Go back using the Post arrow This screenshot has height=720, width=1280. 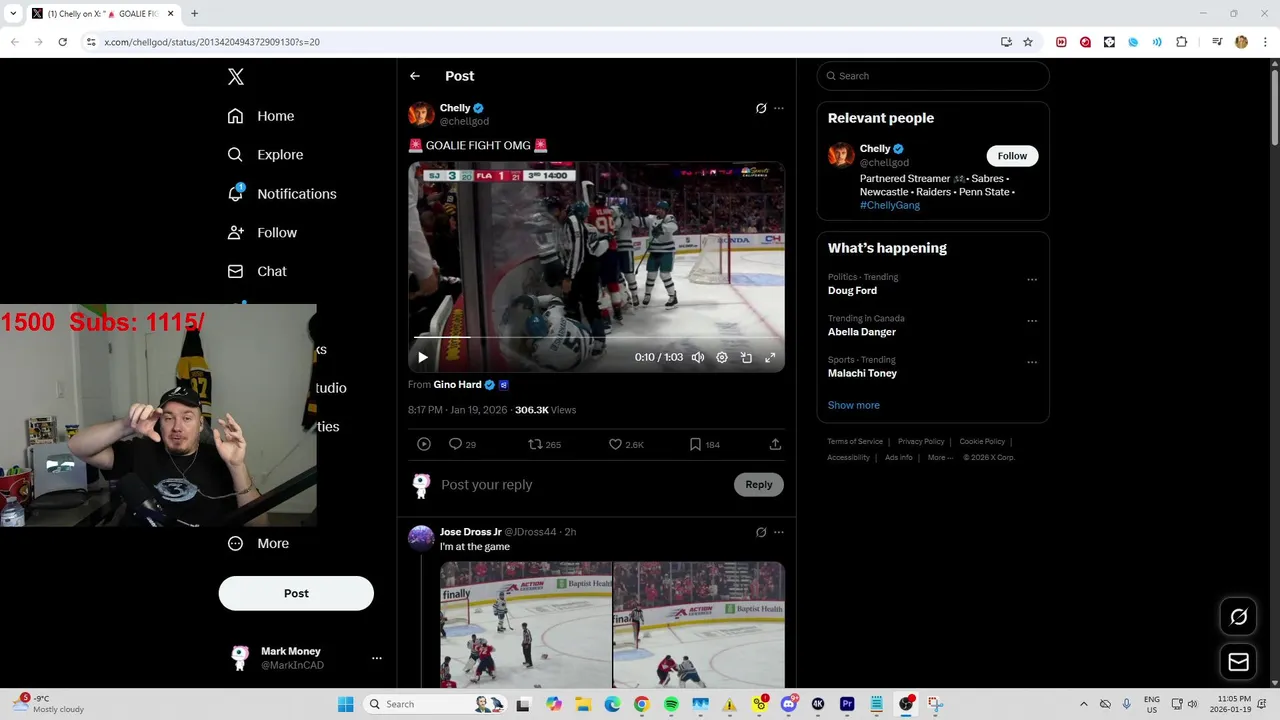[x=415, y=76]
